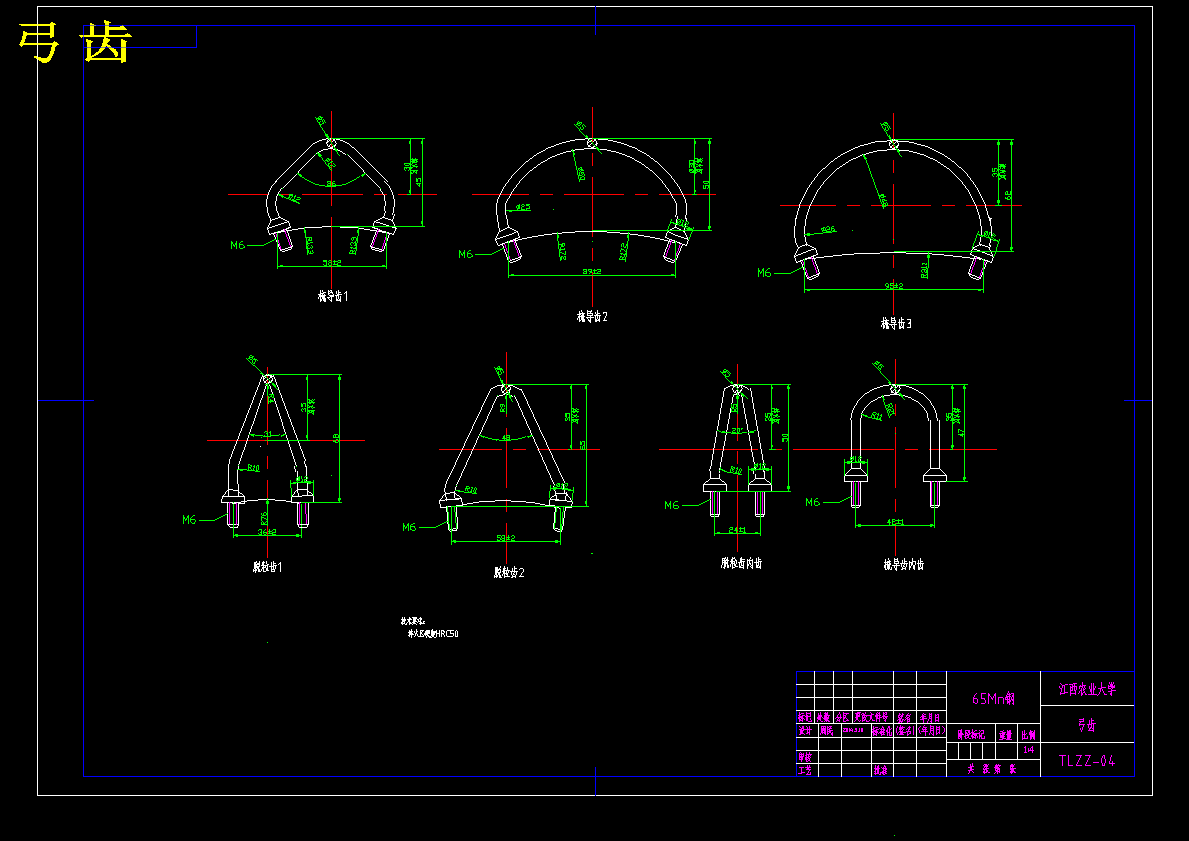1189x841 pixels.
Task: Click the 重量 header in title block
Action: [1005, 735]
